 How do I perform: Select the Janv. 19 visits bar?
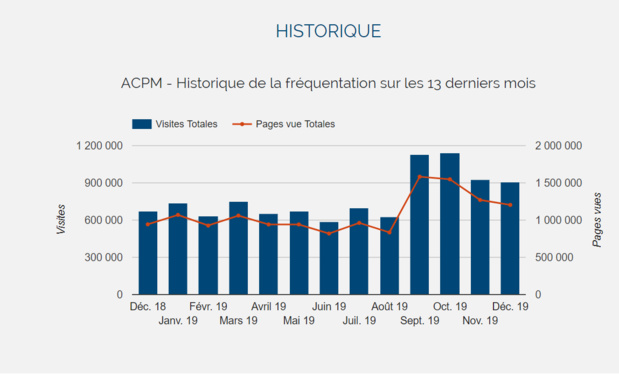point(178,249)
